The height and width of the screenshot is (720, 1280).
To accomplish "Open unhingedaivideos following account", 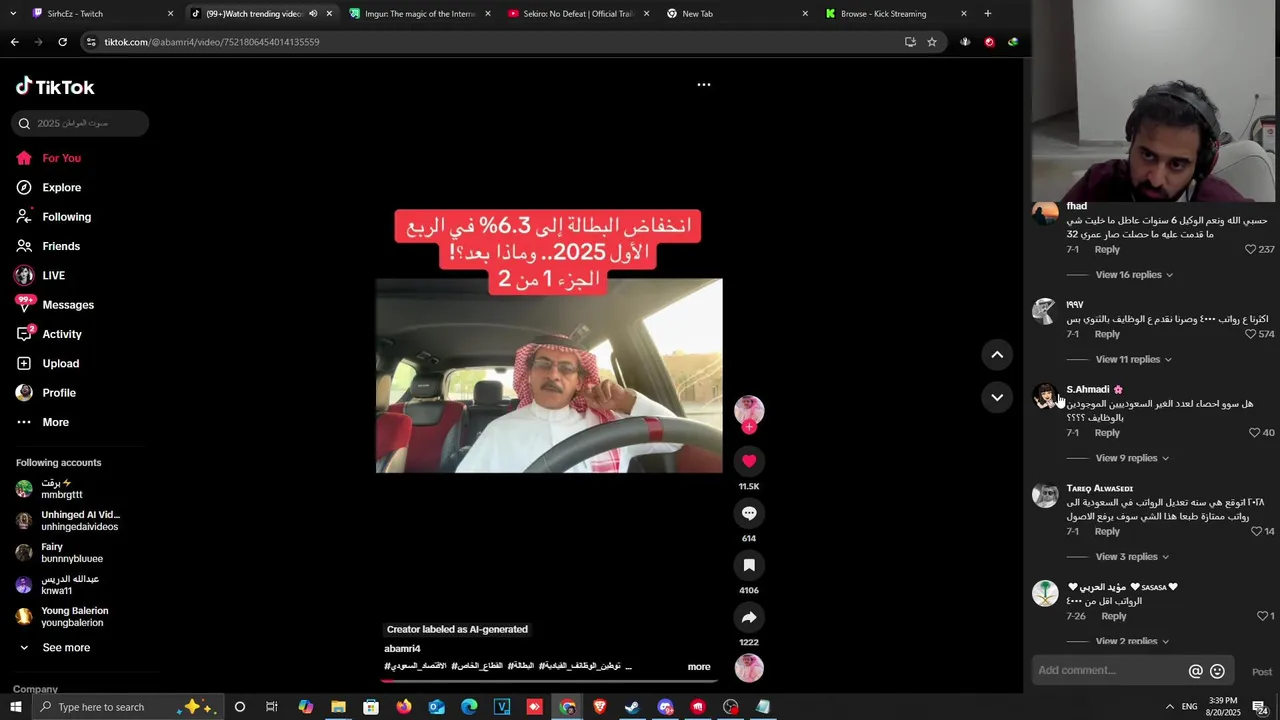I will tap(68, 521).
